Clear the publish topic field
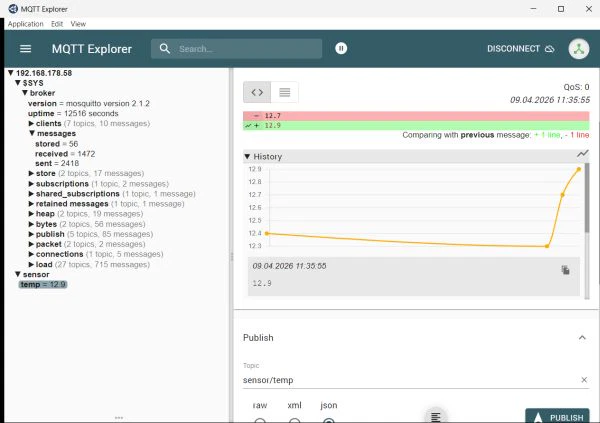Image resolution: width=600 pixels, height=423 pixels. [585, 380]
